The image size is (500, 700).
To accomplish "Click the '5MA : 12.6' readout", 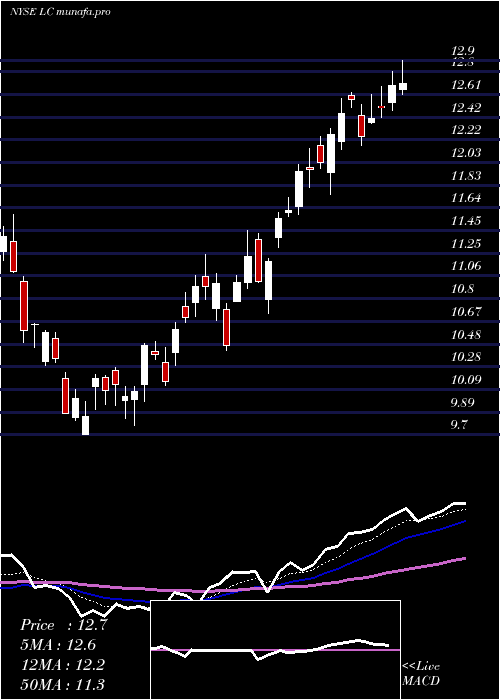I will click(x=58, y=645).
